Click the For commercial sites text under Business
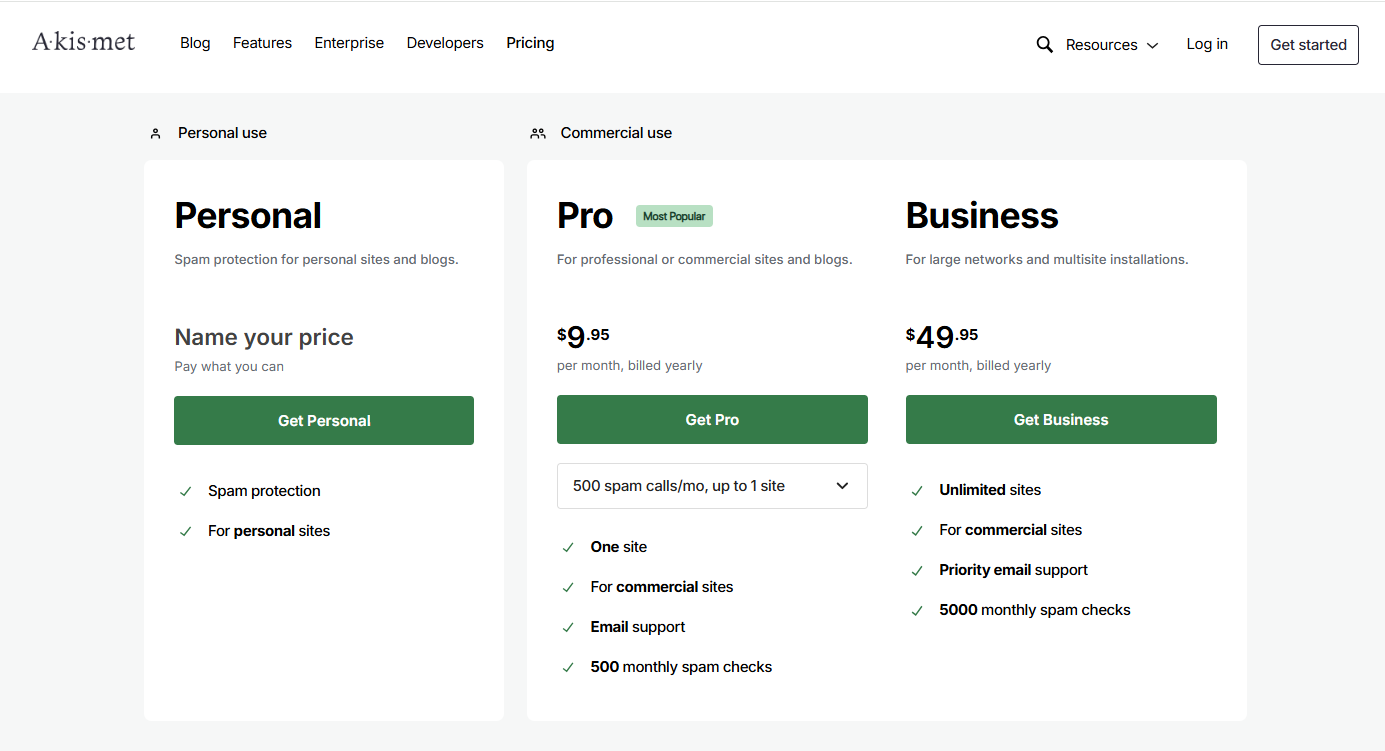The width and height of the screenshot is (1385, 751). (x=1011, y=530)
